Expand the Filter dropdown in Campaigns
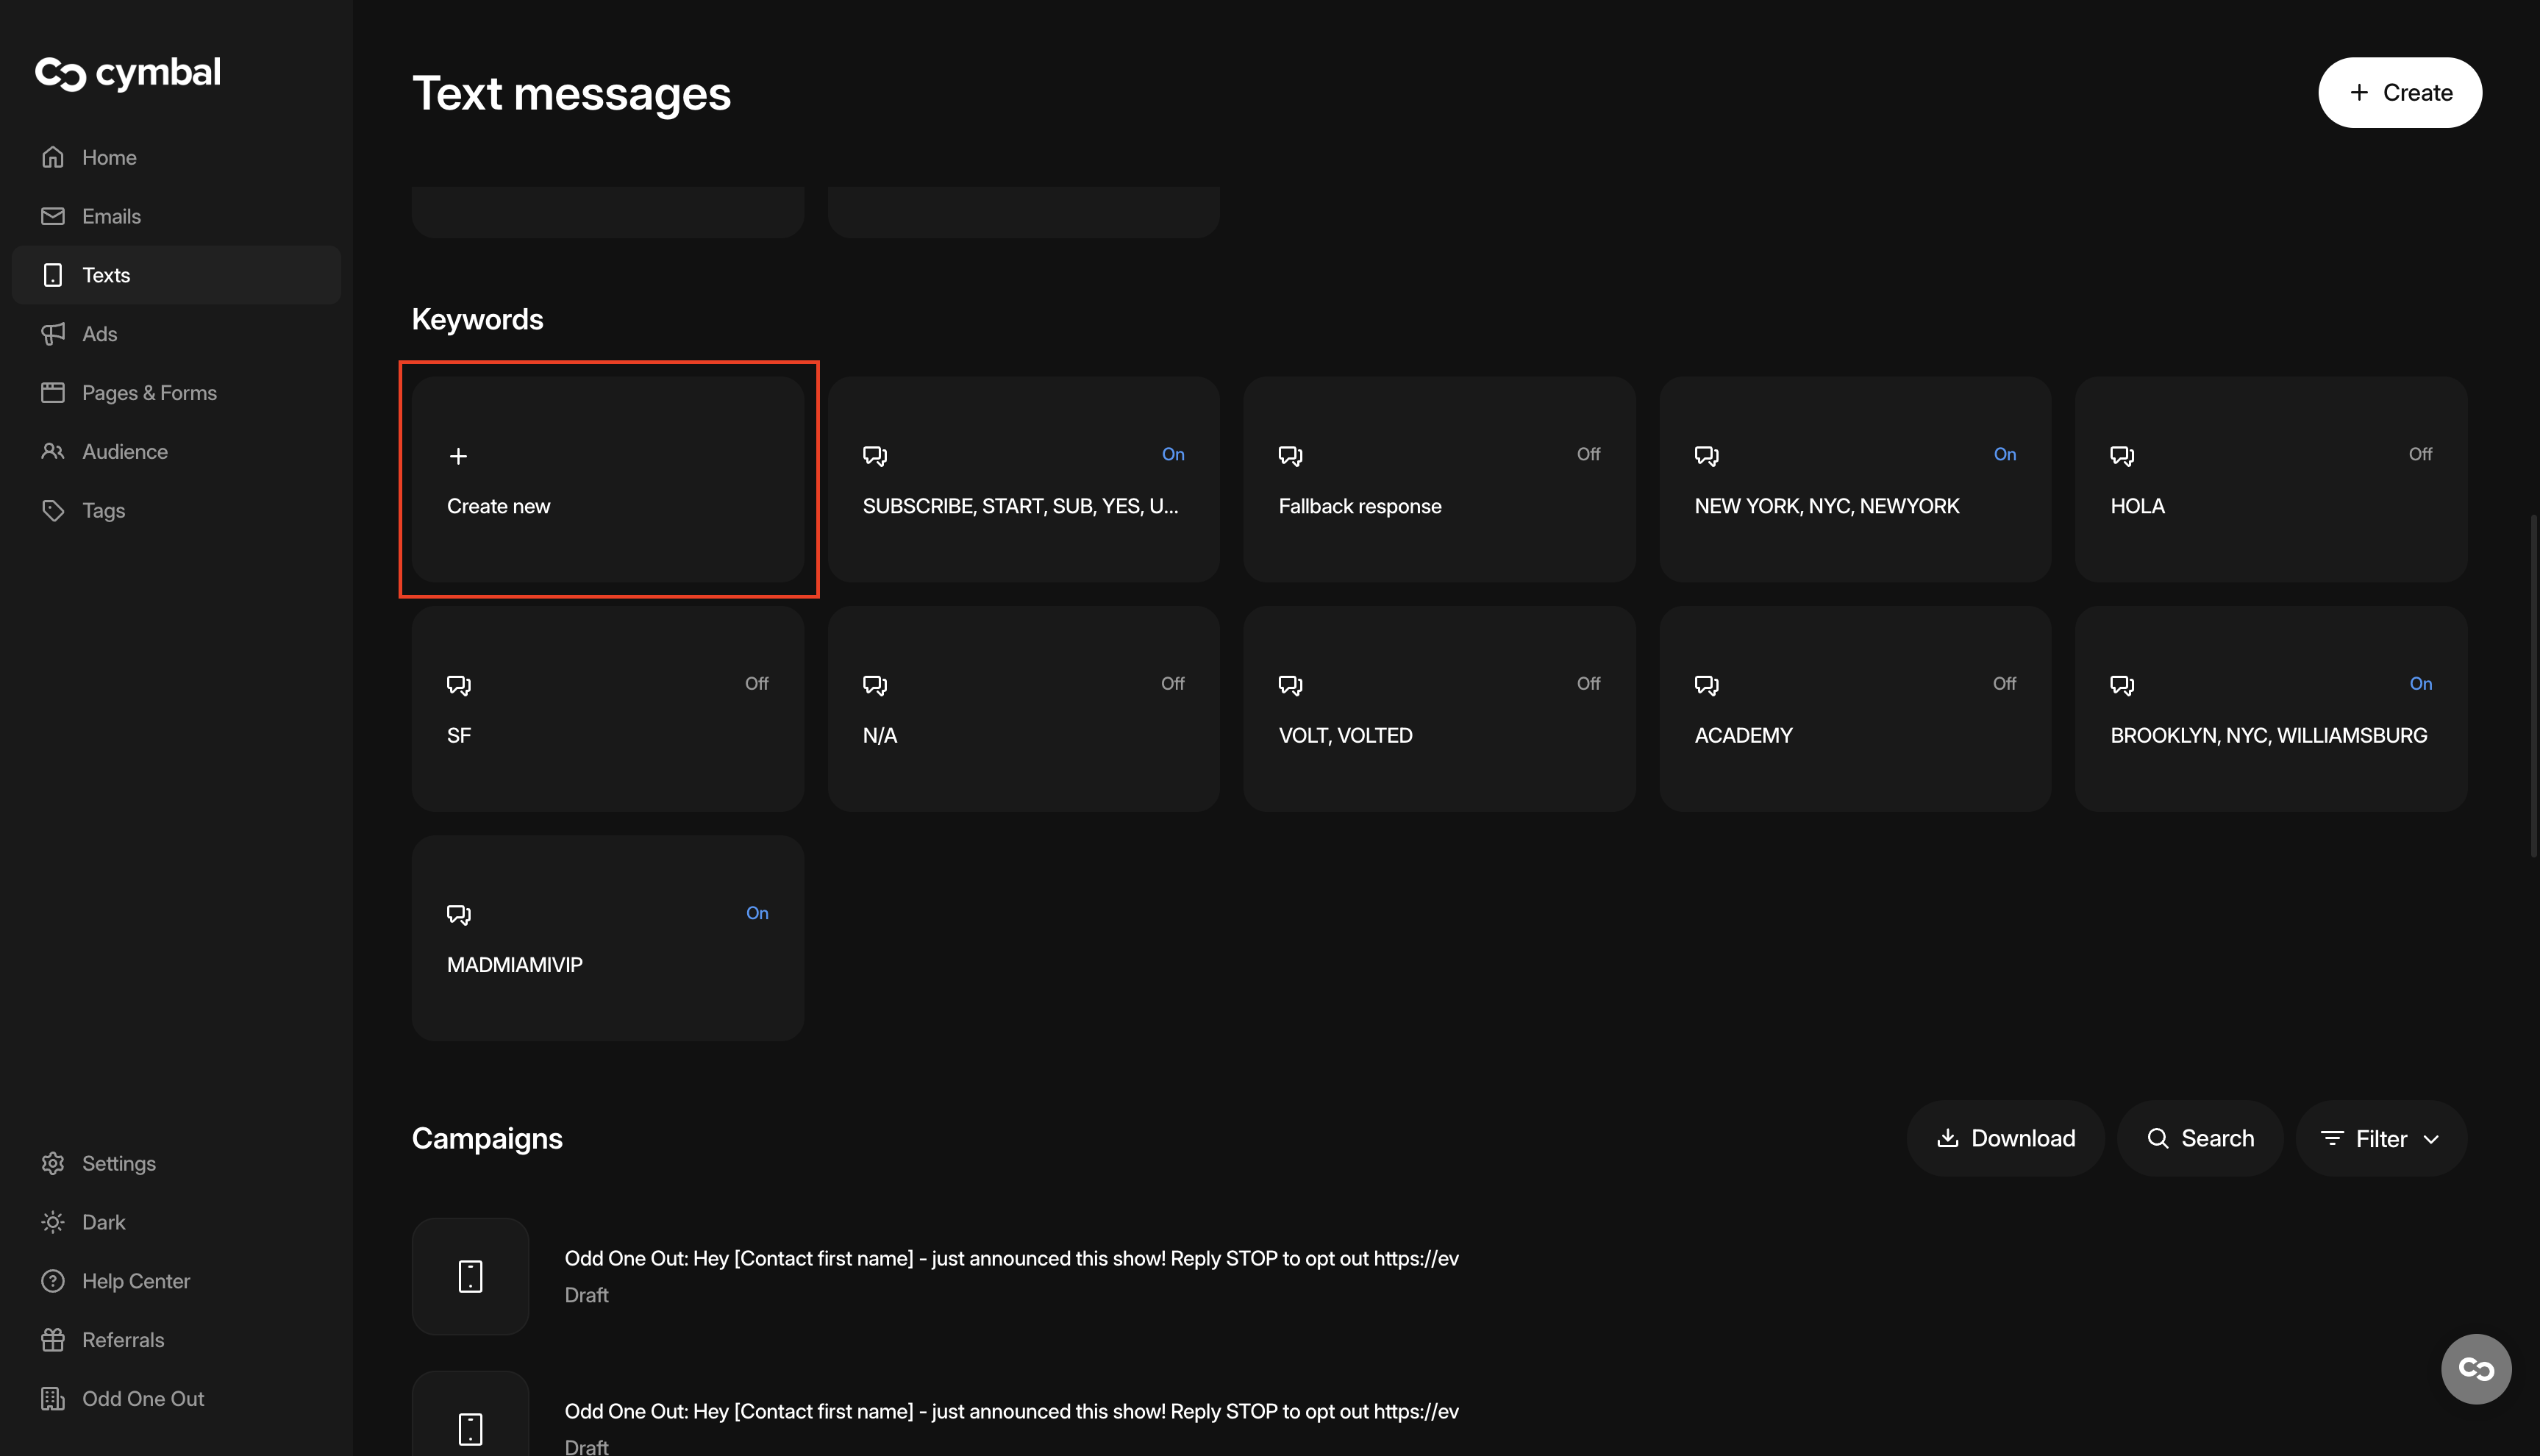 [2381, 1138]
